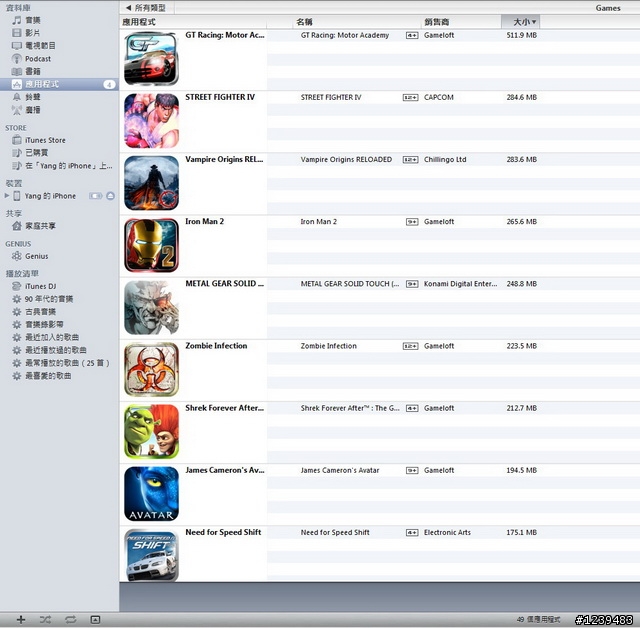Select Need for Speed Shift artwork
Screen dimensions: 640x628
tap(151, 556)
